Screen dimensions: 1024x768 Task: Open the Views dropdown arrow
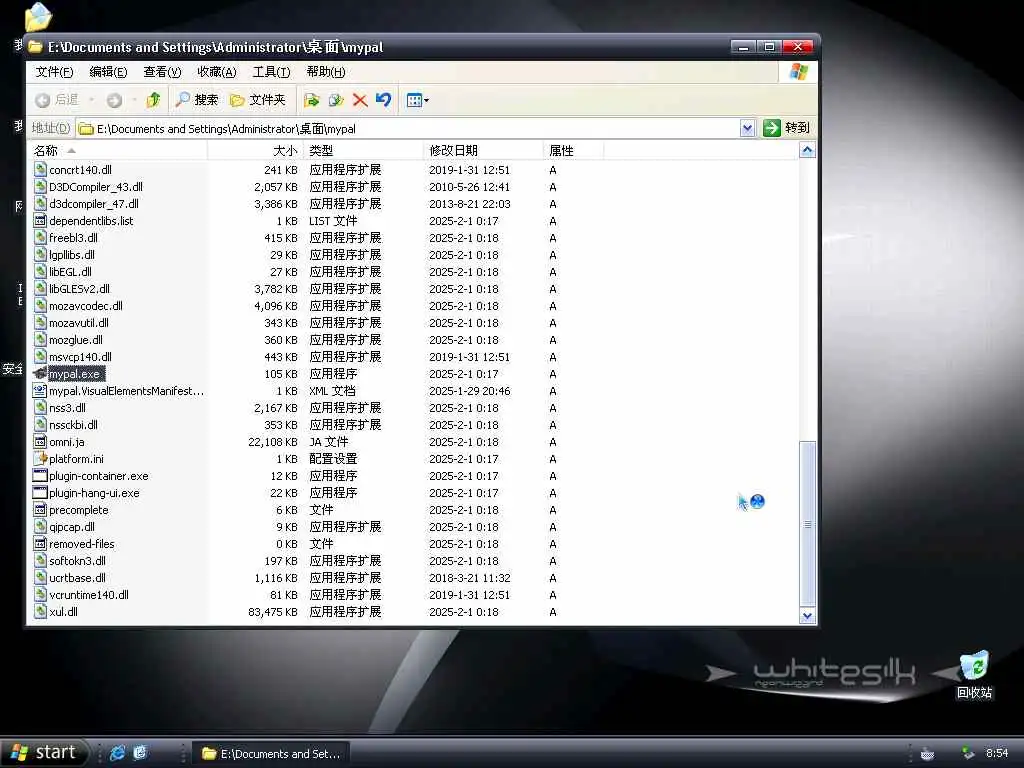pyautogui.click(x=426, y=101)
